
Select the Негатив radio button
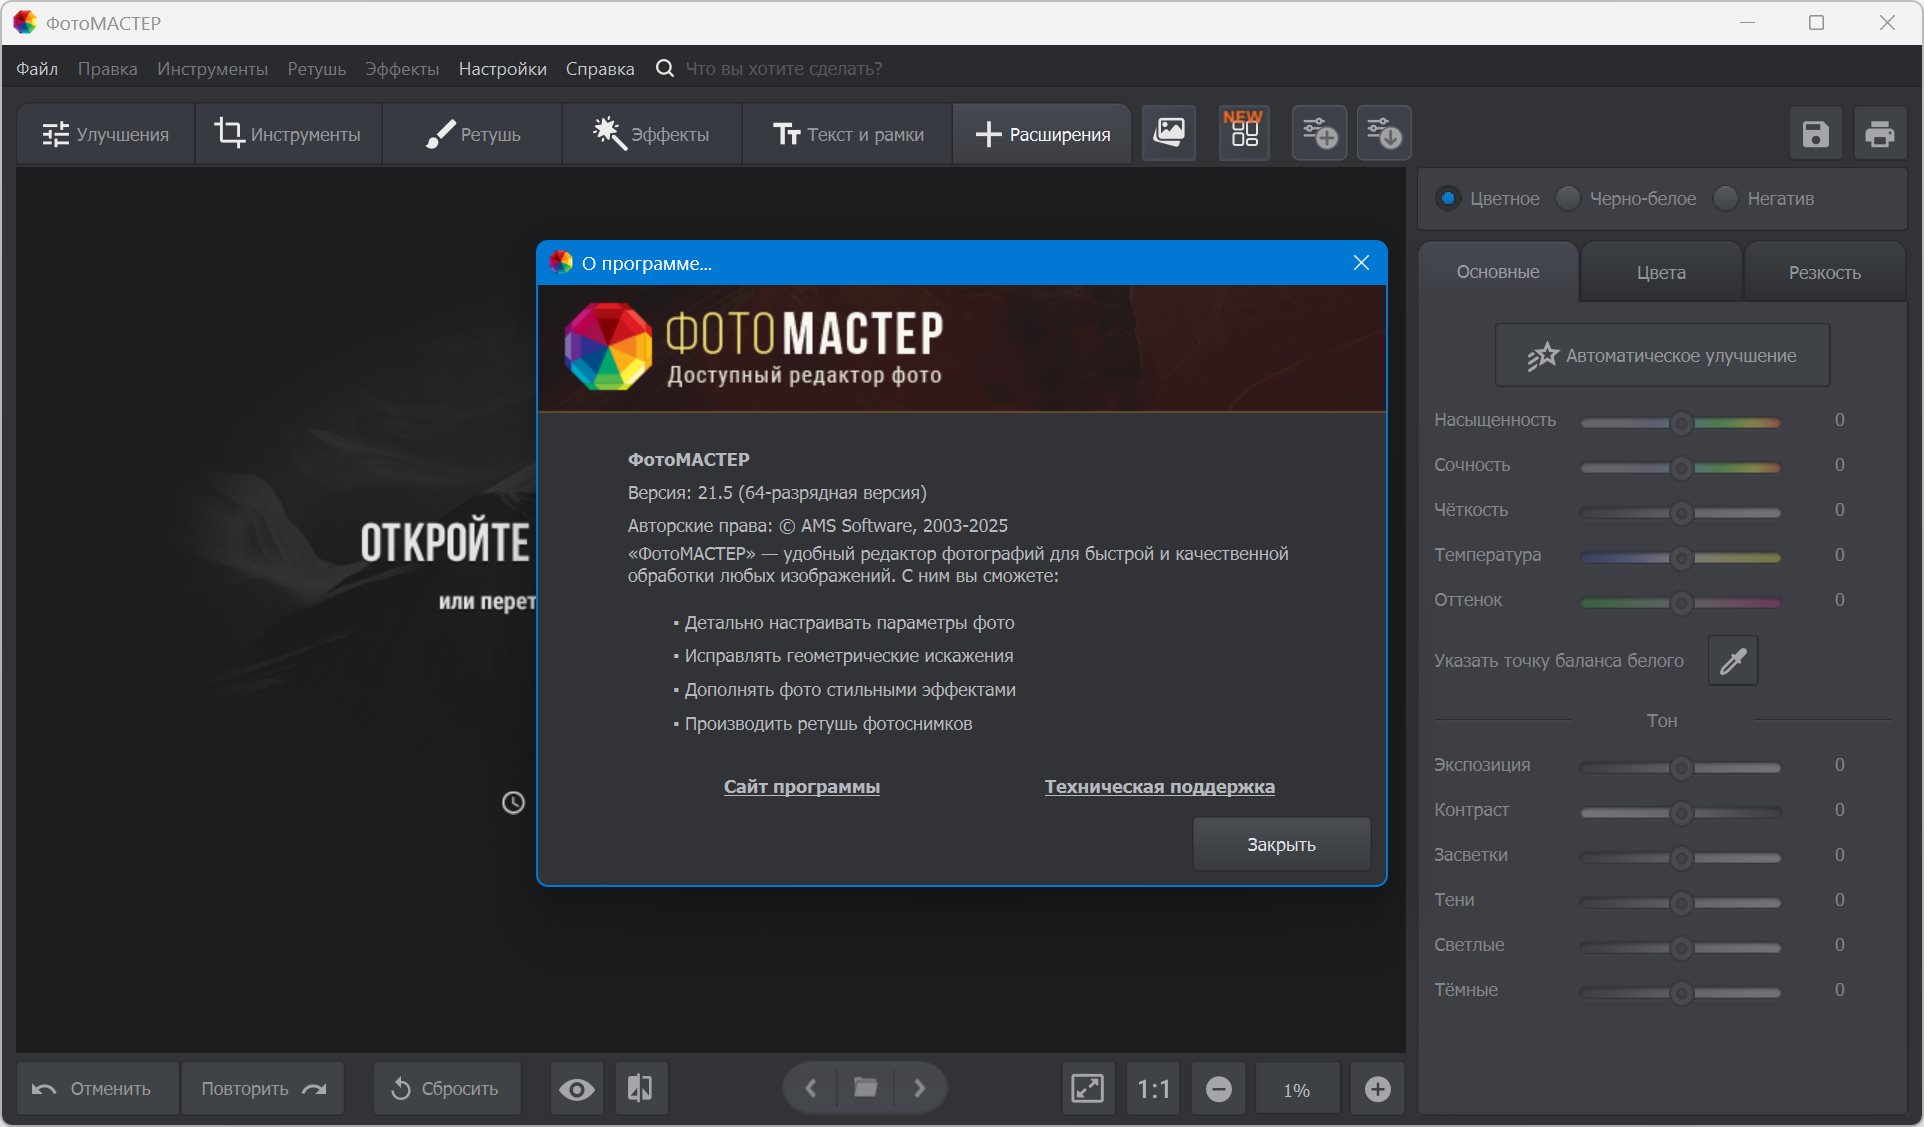tap(1726, 198)
